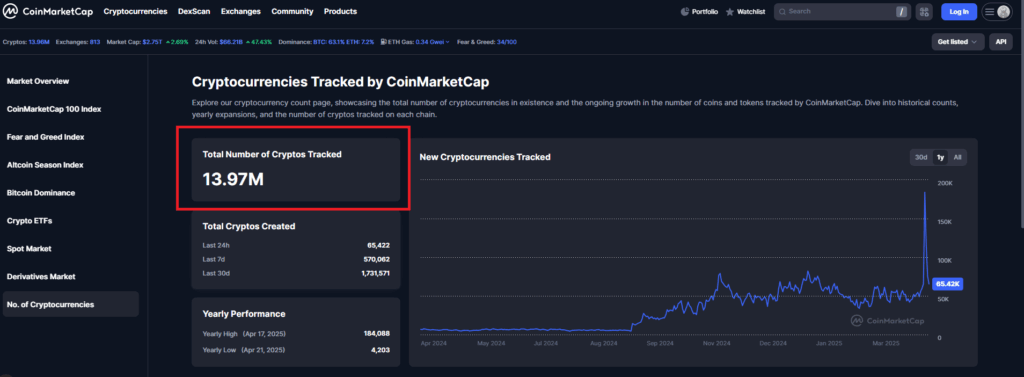The width and height of the screenshot is (1024, 377).
Task: Click the magnifier icon in search box
Action: pyautogui.click(x=782, y=12)
